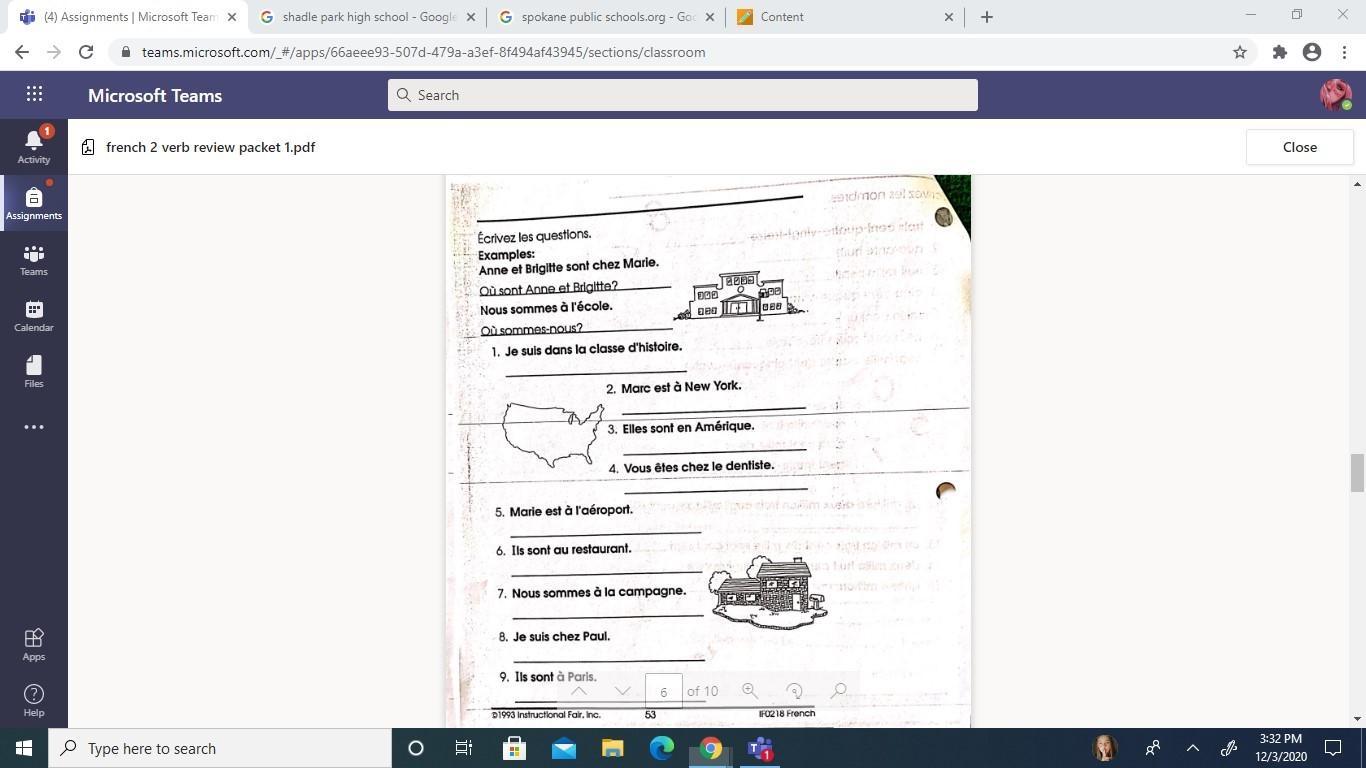Click the text 'Marc est à New York.'

coord(680,387)
